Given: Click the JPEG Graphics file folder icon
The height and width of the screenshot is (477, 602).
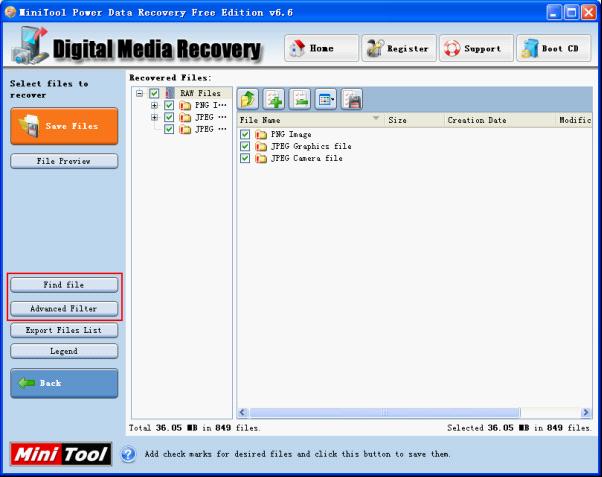Looking at the screenshot, I should (261, 146).
